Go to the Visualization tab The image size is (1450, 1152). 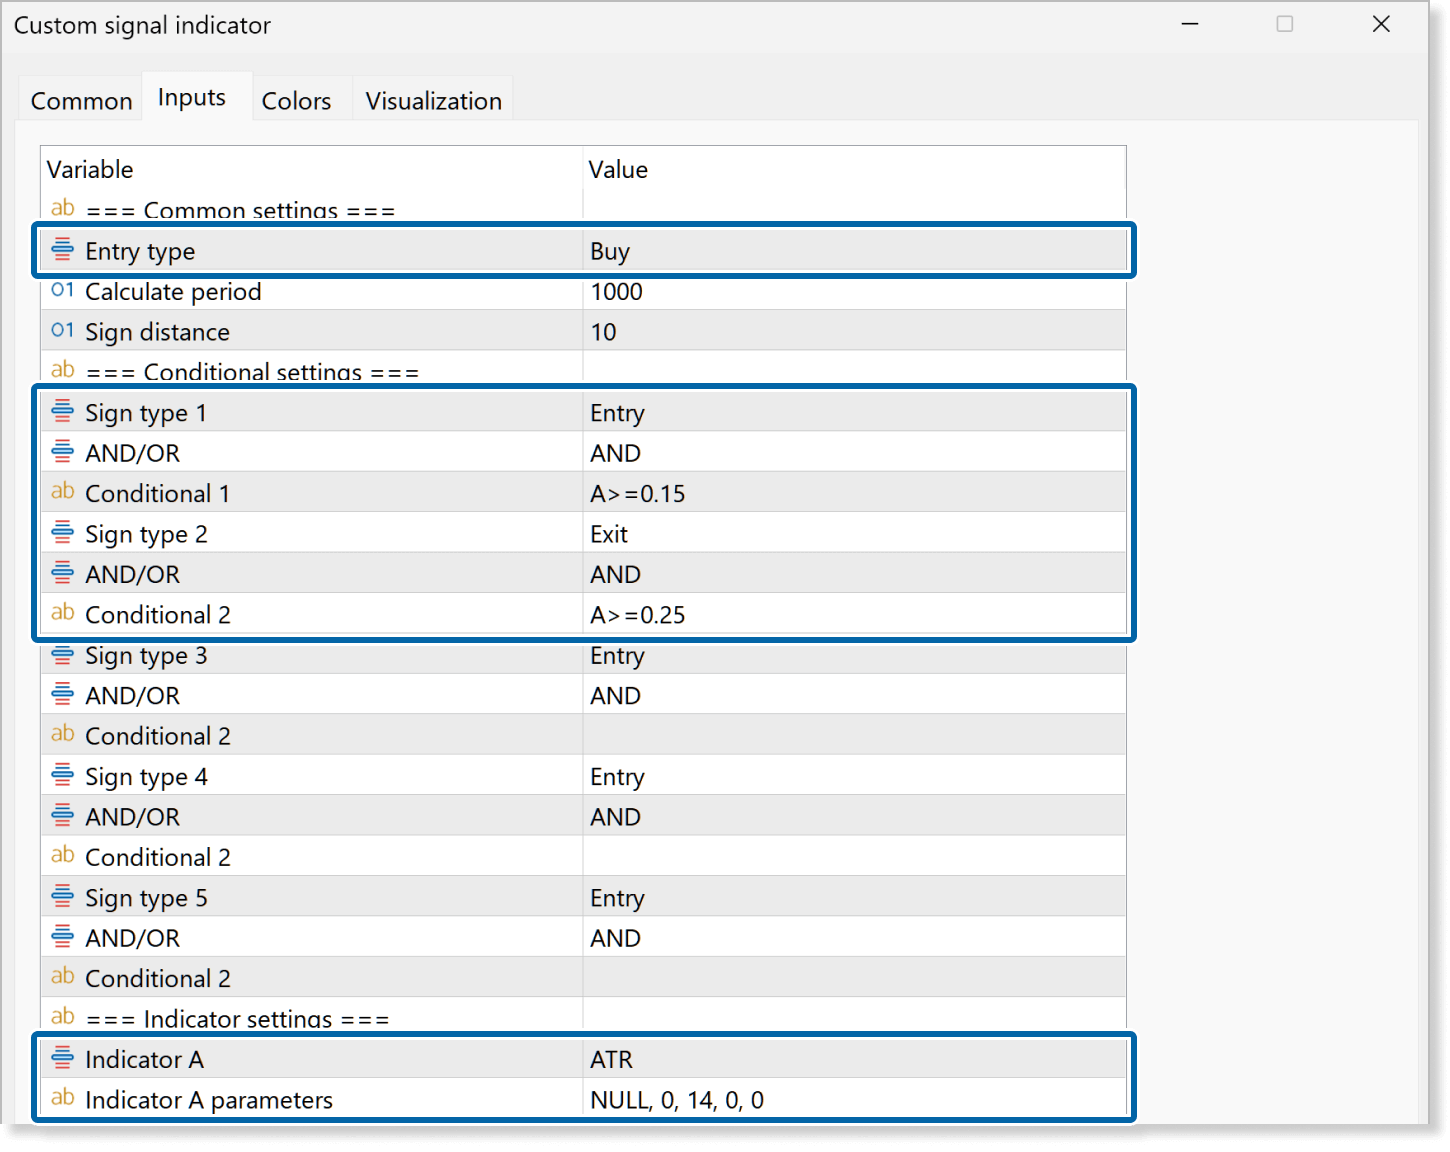433,101
